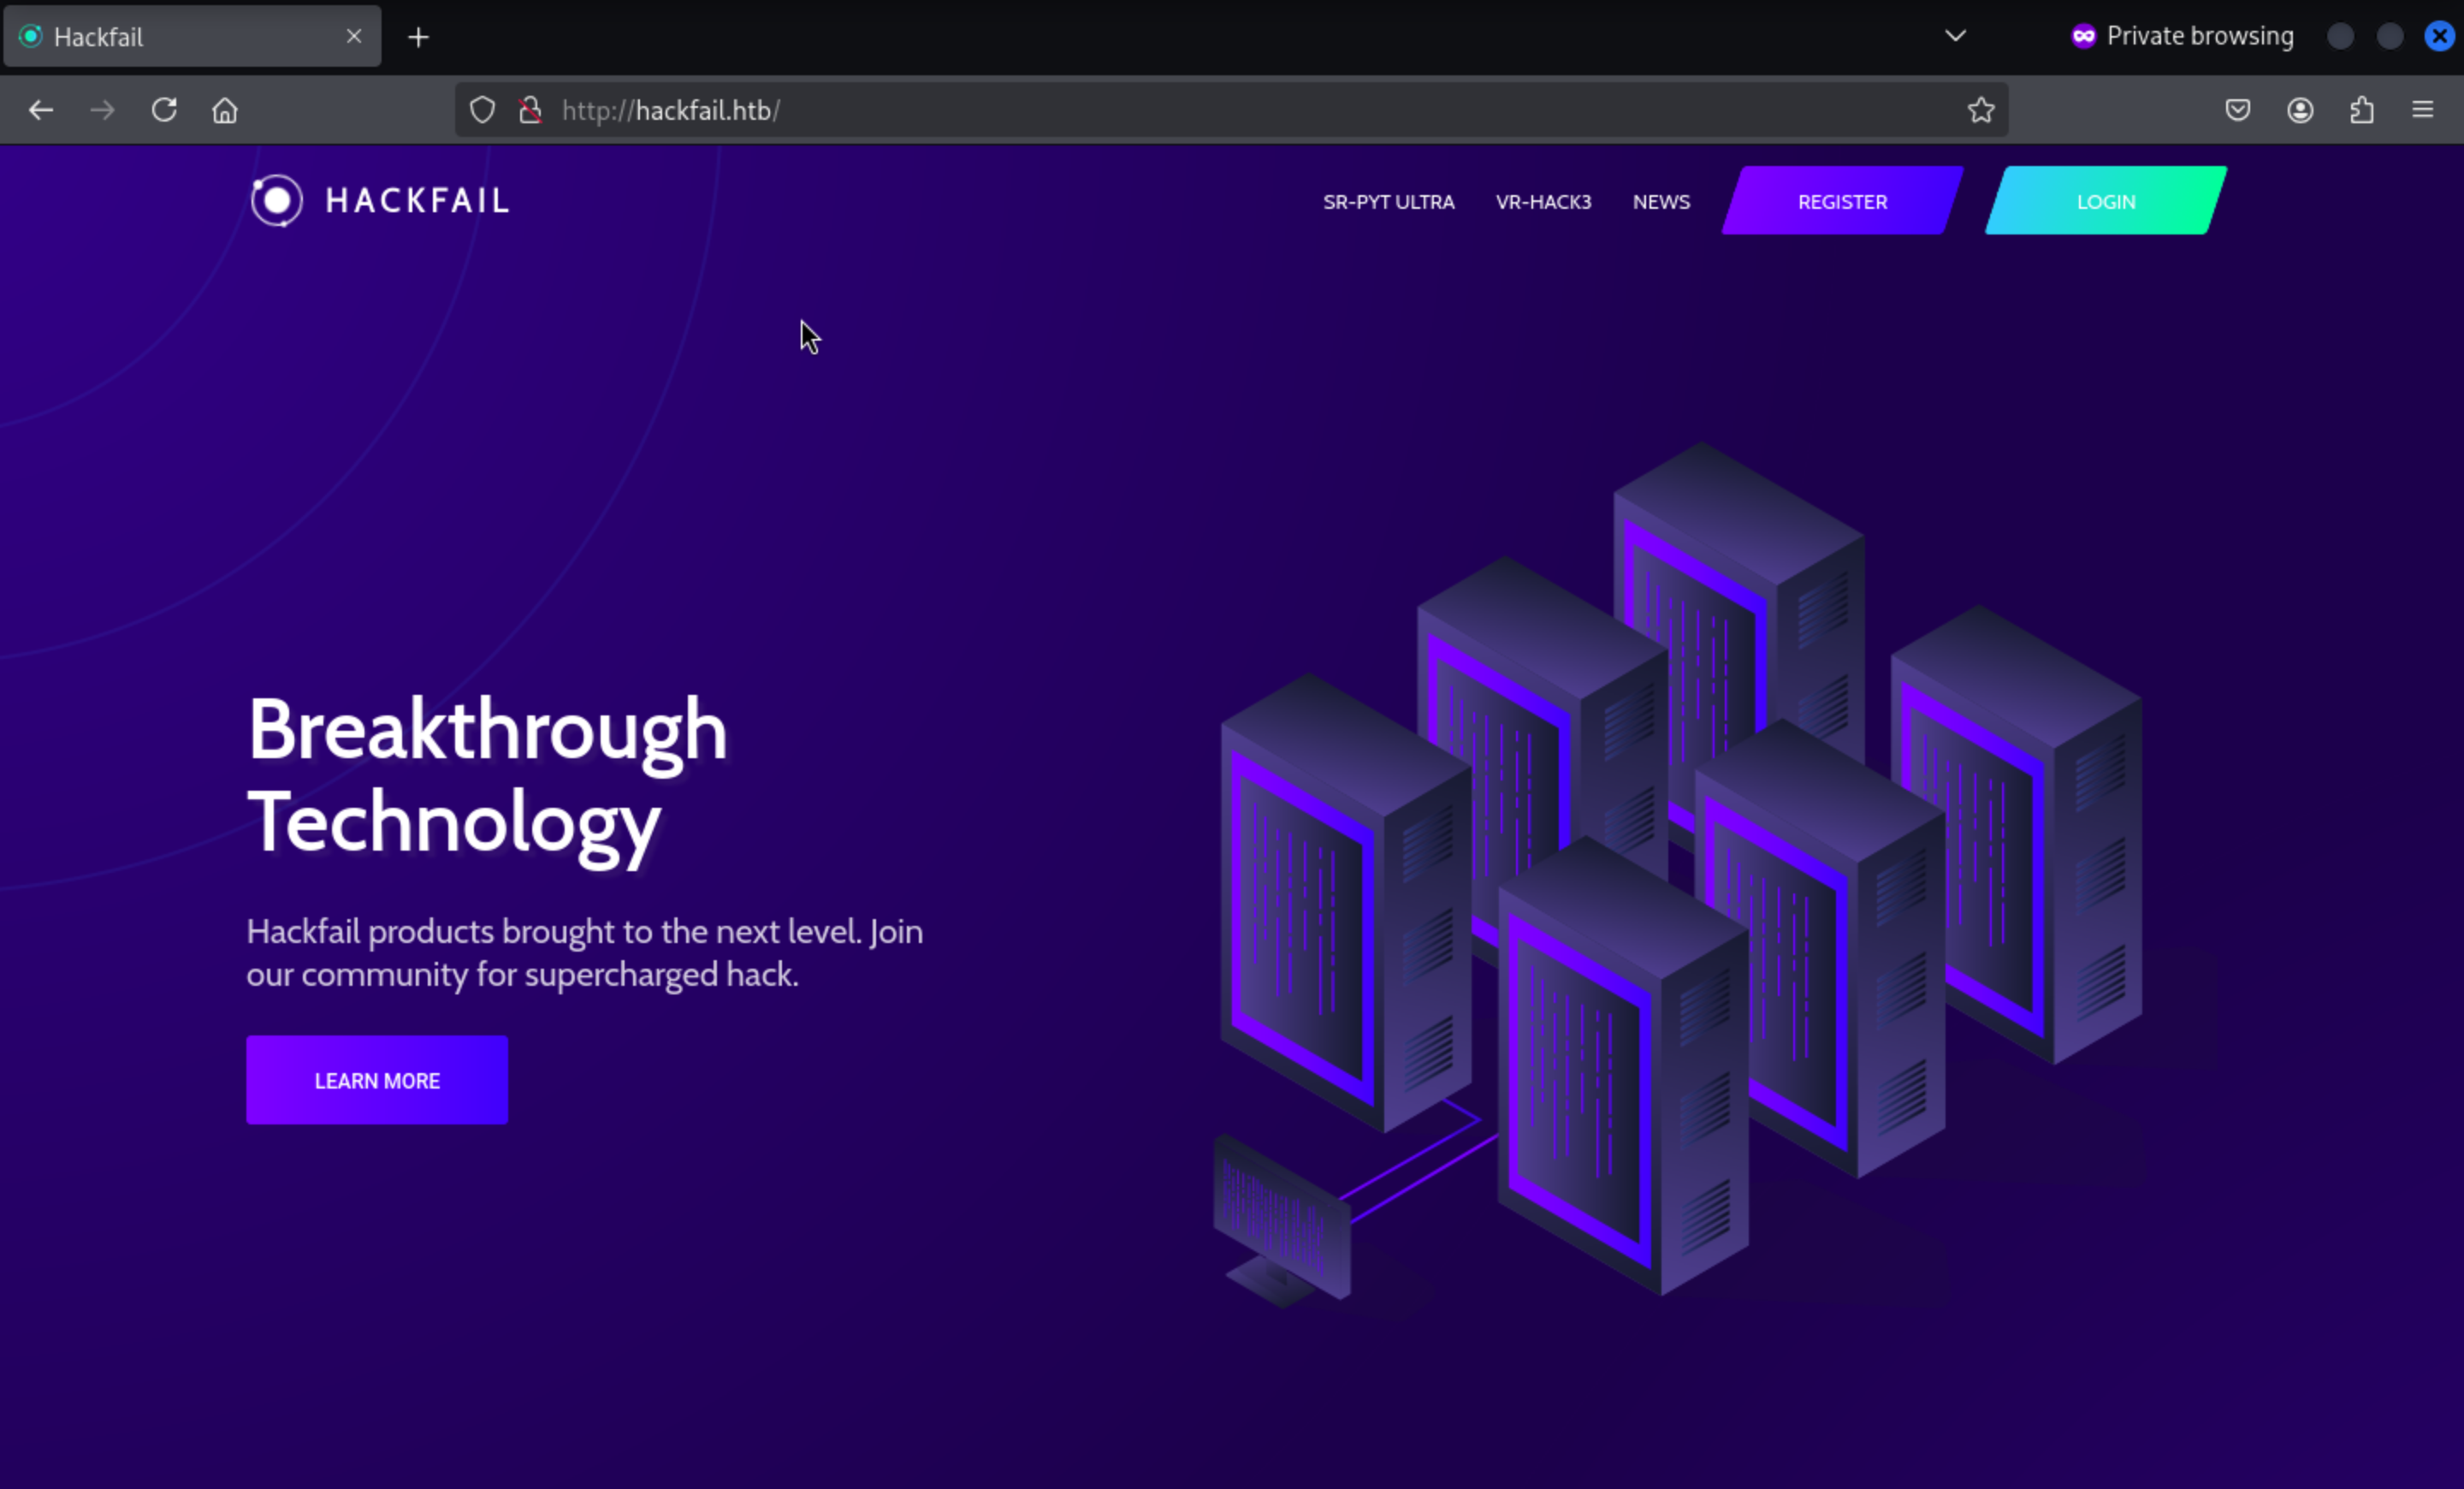Click the window minimize button

[2340, 36]
